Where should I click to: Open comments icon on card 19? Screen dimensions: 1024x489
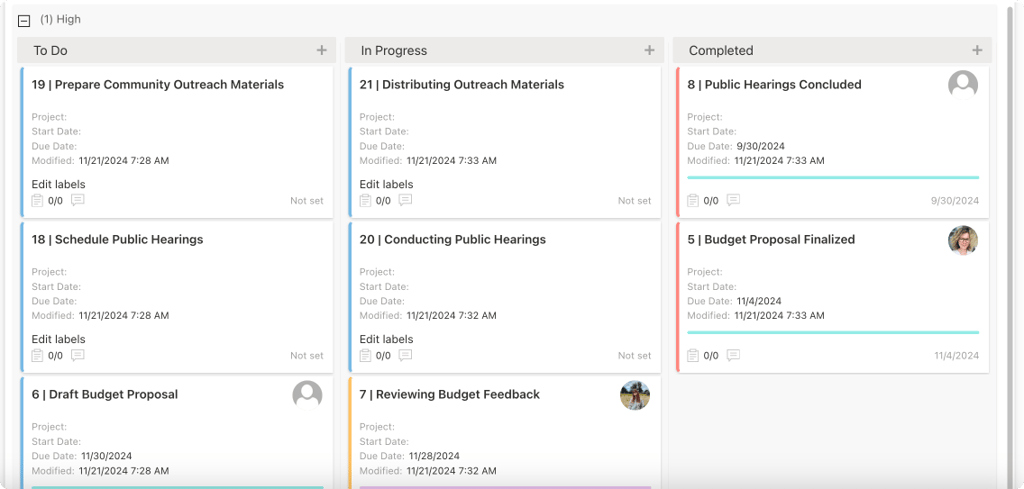(x=78, y=200)
